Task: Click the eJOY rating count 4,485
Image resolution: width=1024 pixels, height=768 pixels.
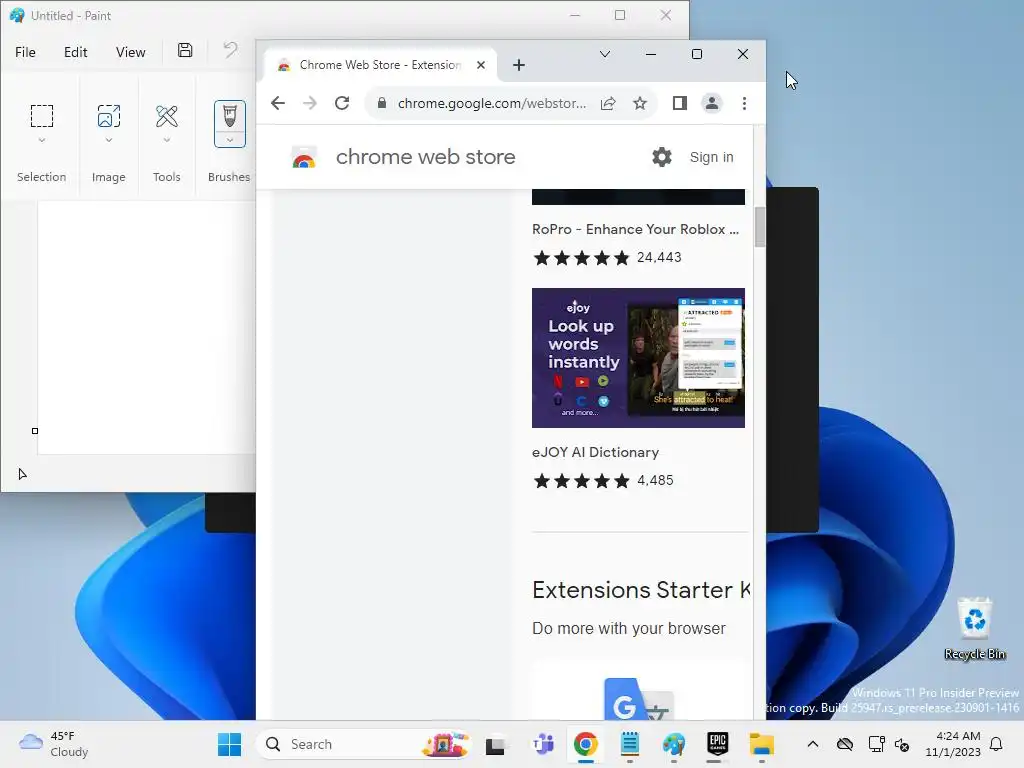Action: 655,481
